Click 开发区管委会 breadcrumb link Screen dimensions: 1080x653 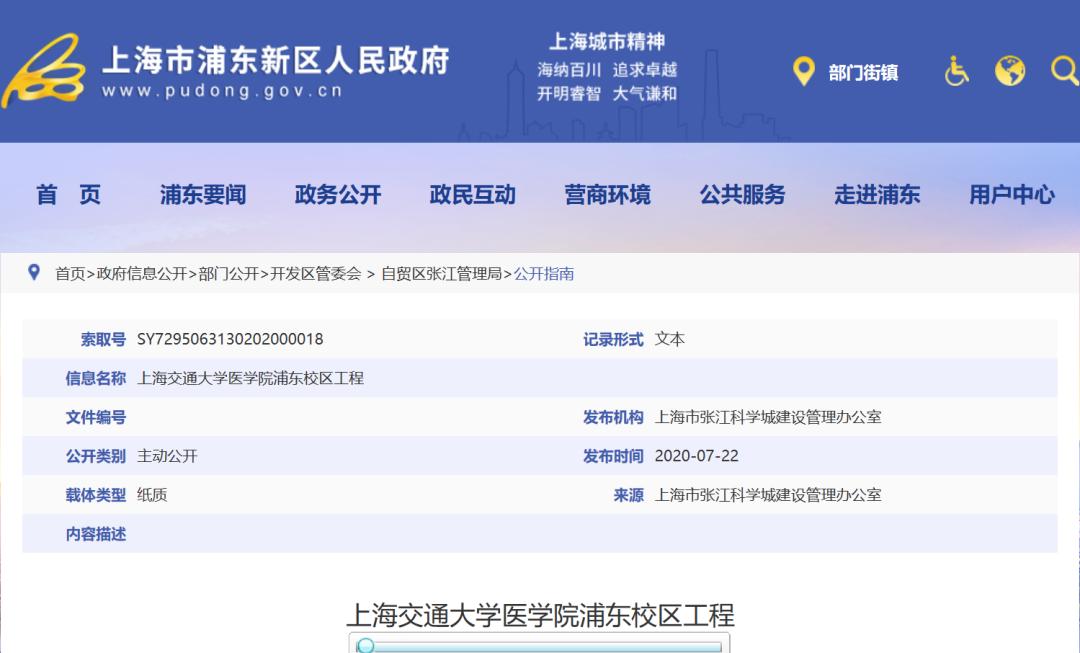click(315, 273)
